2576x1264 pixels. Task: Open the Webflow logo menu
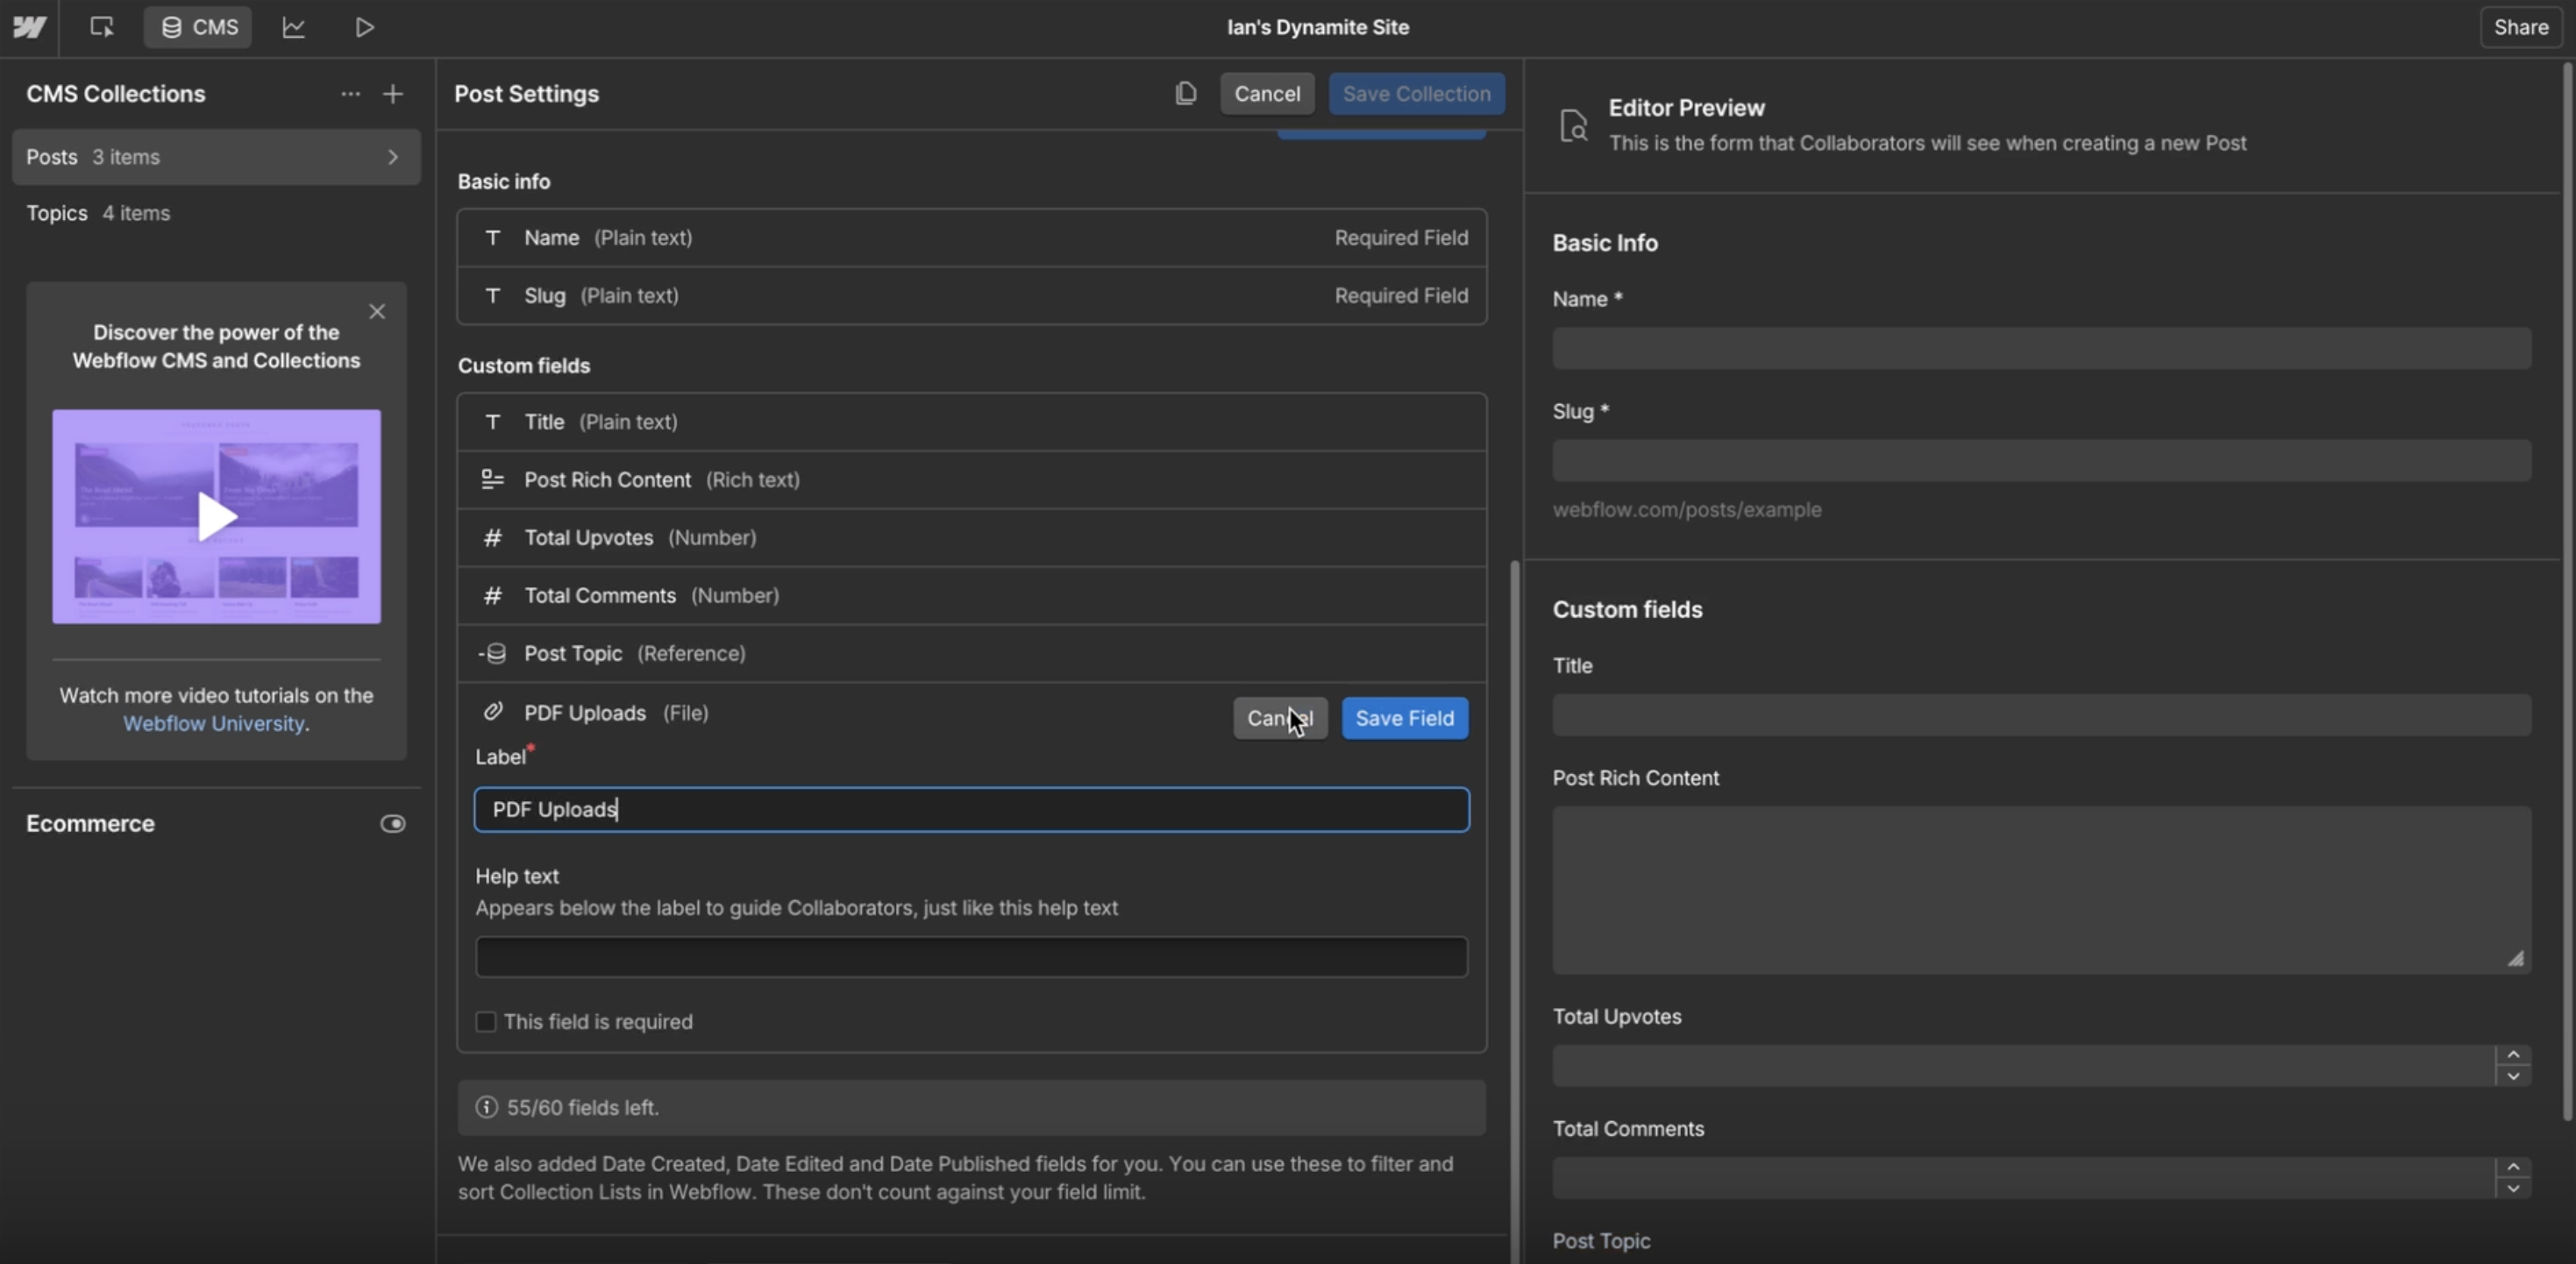(29, 27)
